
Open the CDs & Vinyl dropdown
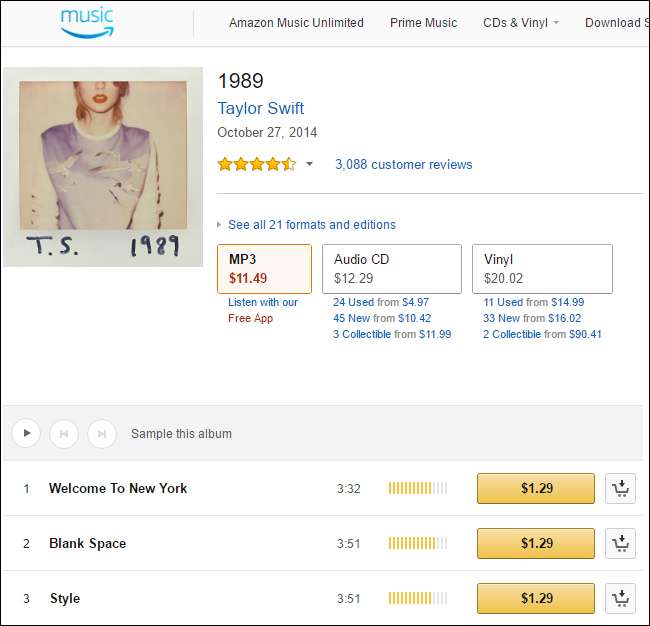tap(520, 23)
